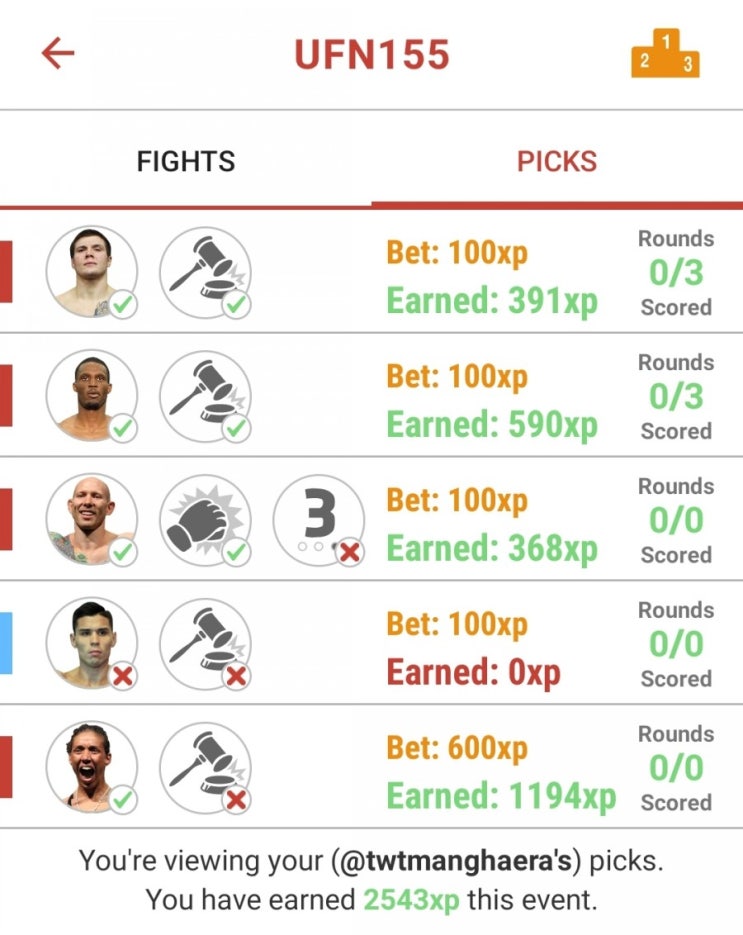This screenshot has height=935, width=743.
Task: Tap the red back arrow
Action: (58, 53)
